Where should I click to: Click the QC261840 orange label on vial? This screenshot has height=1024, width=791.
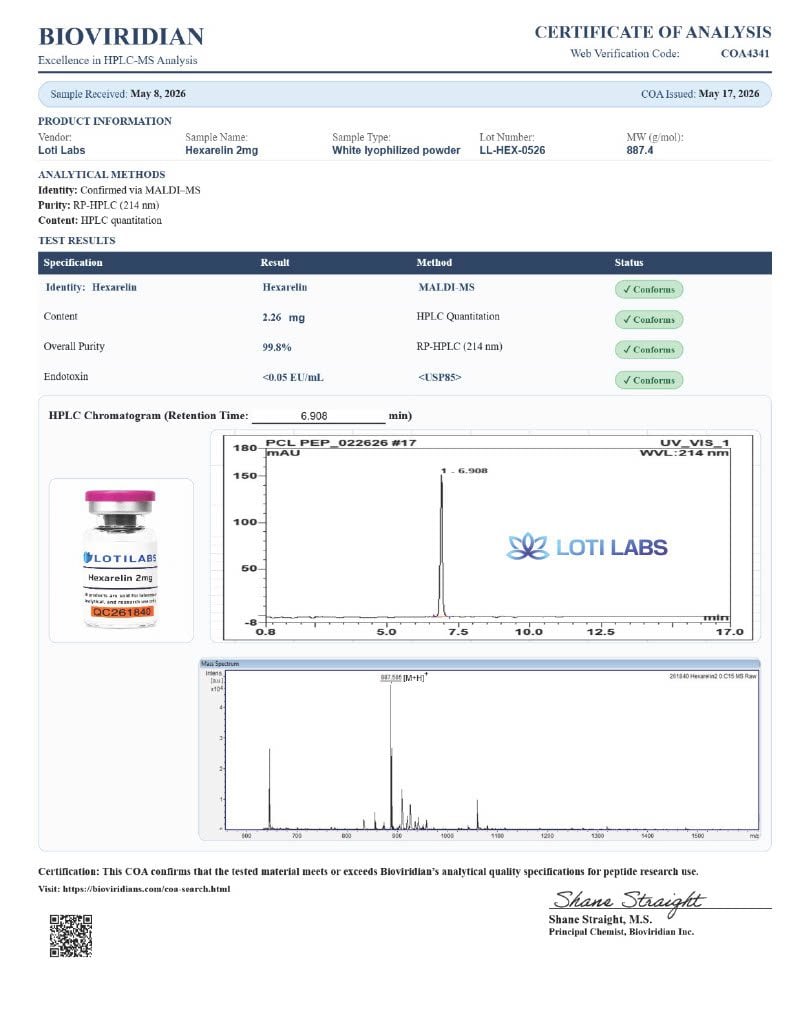(121, 612)
